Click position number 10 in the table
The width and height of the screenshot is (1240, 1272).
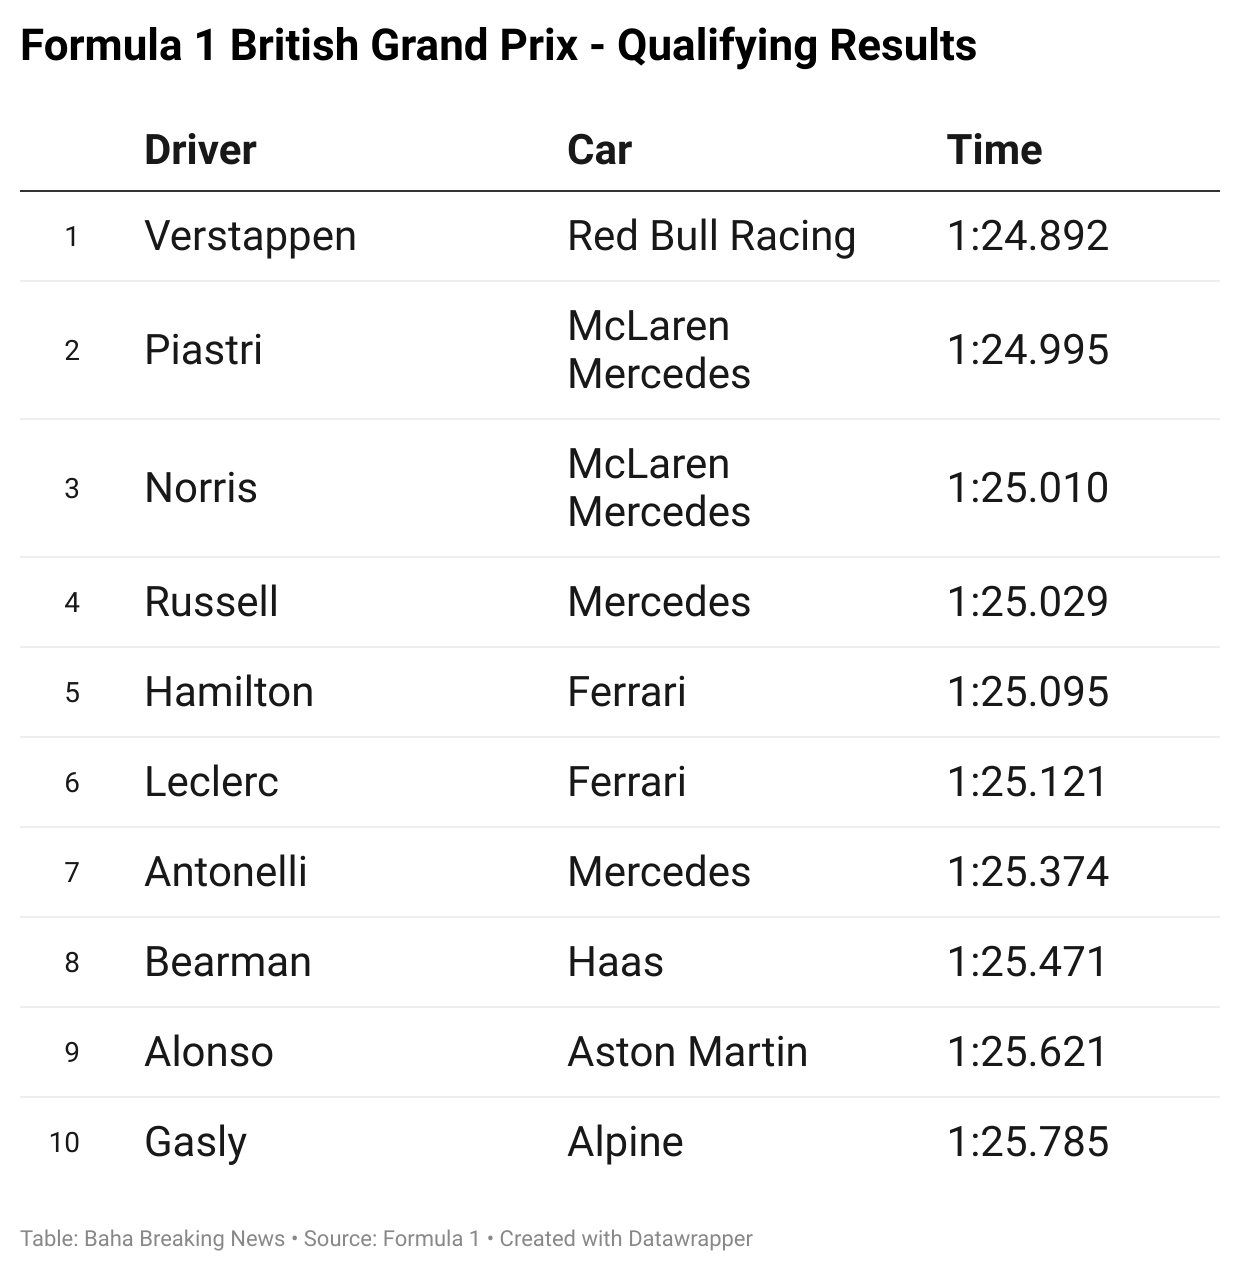(64, 1142)
